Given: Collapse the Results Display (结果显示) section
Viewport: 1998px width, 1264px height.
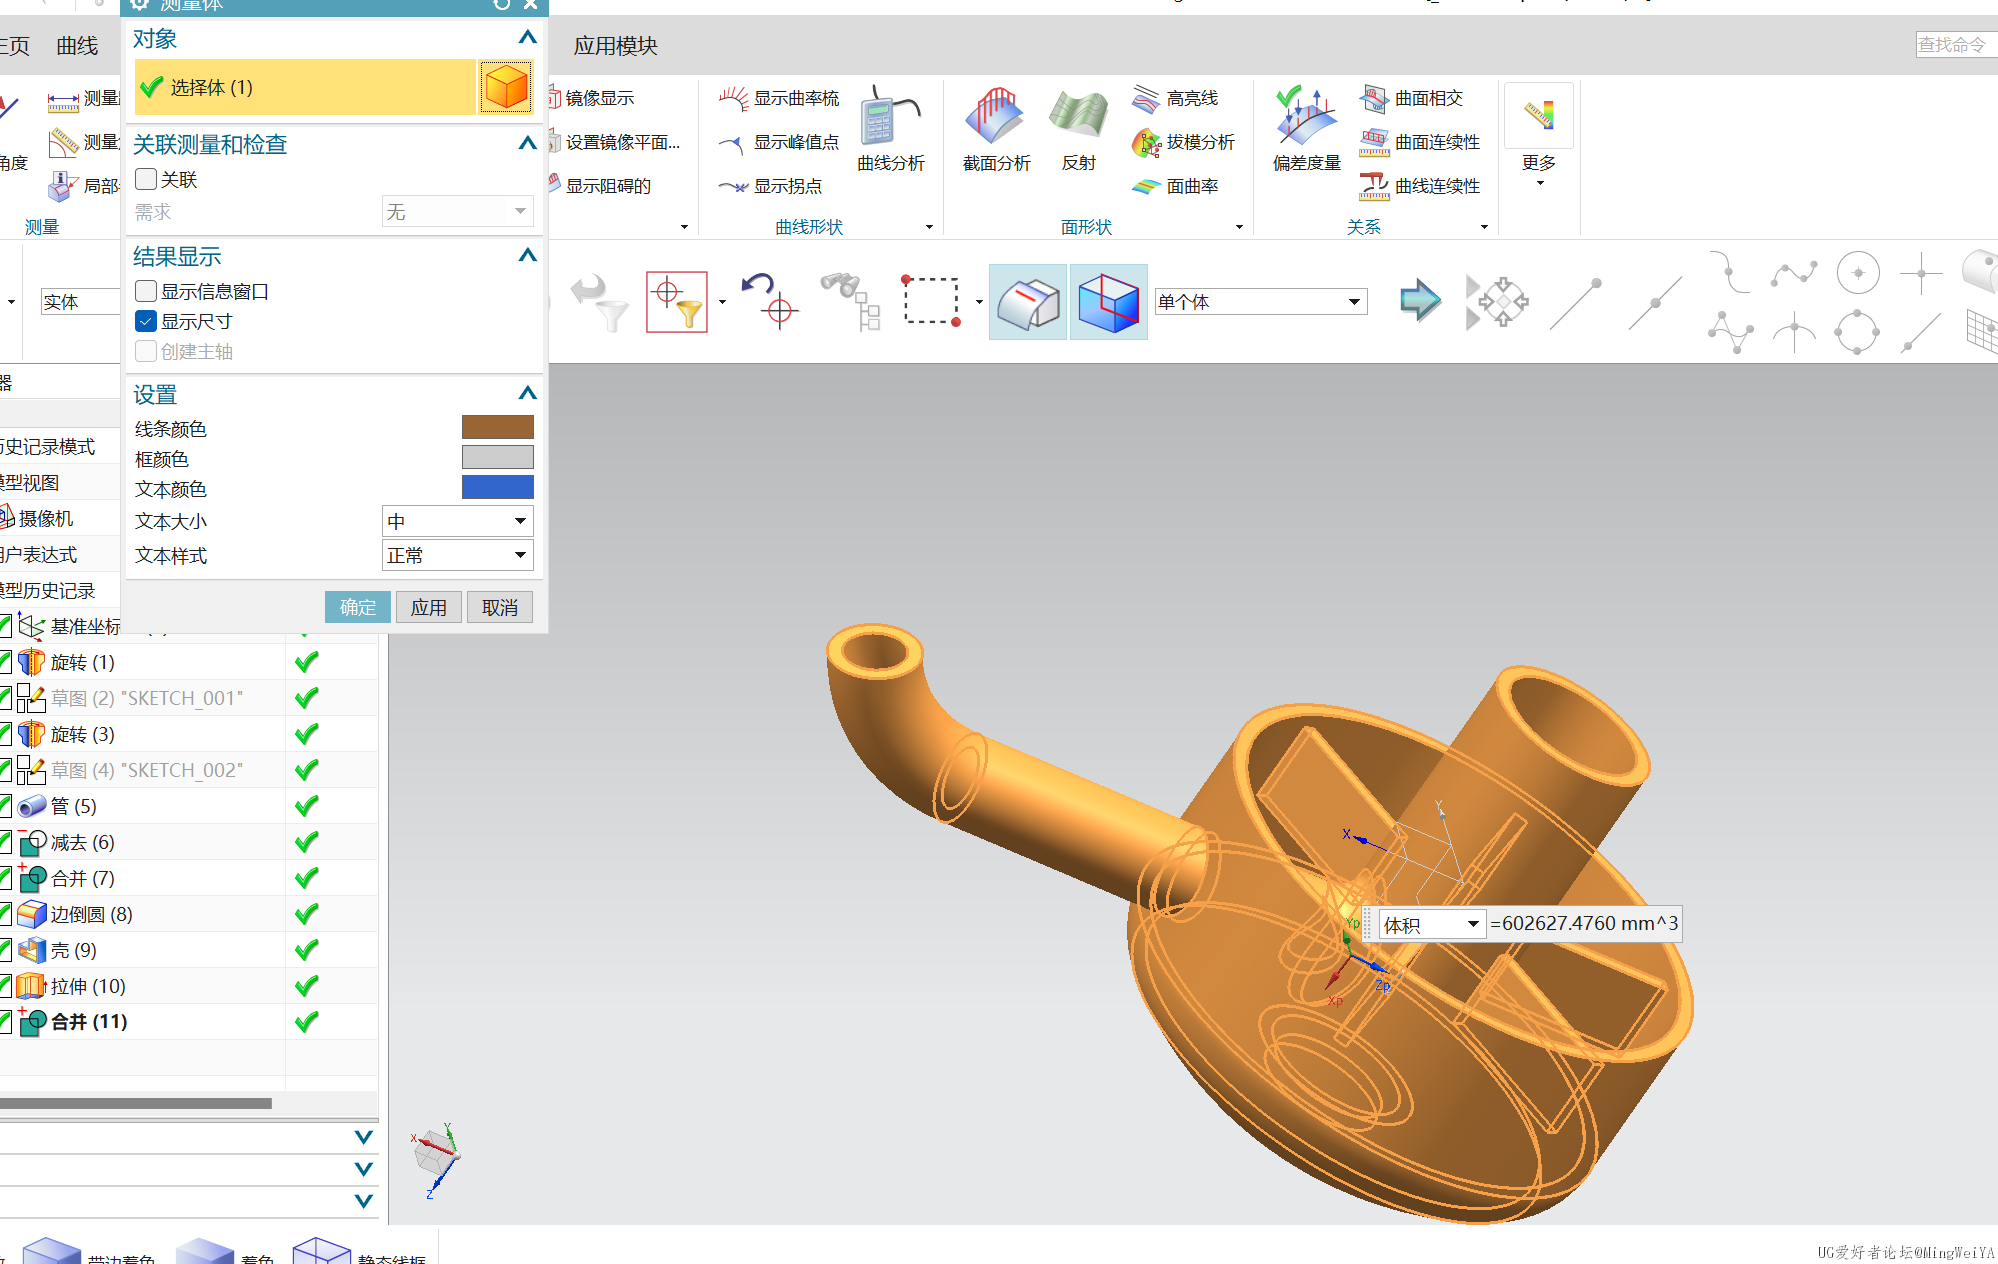Looking at the screenshot, I should tap(528, 256).
